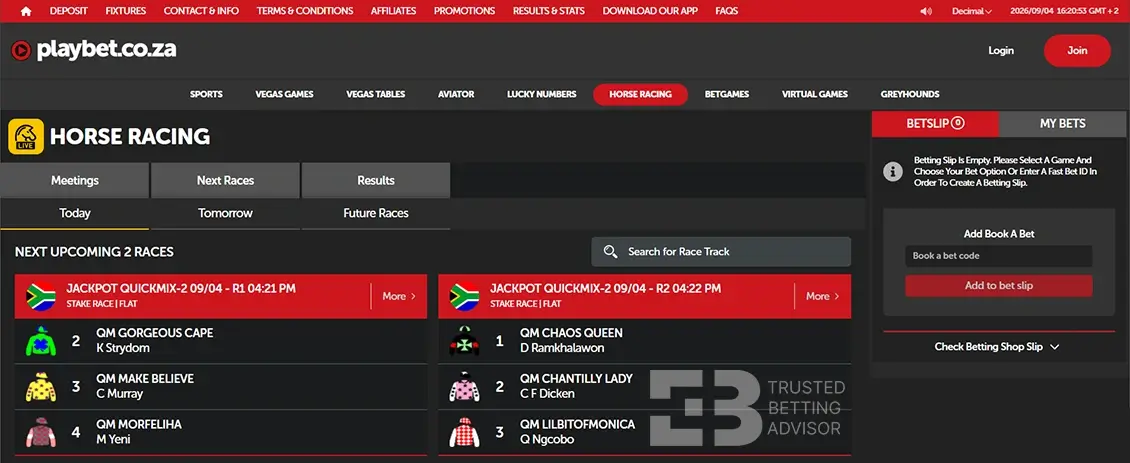Go to the home icon in top bar
This screenshot has width=1130, height=463.
(26, 11)
